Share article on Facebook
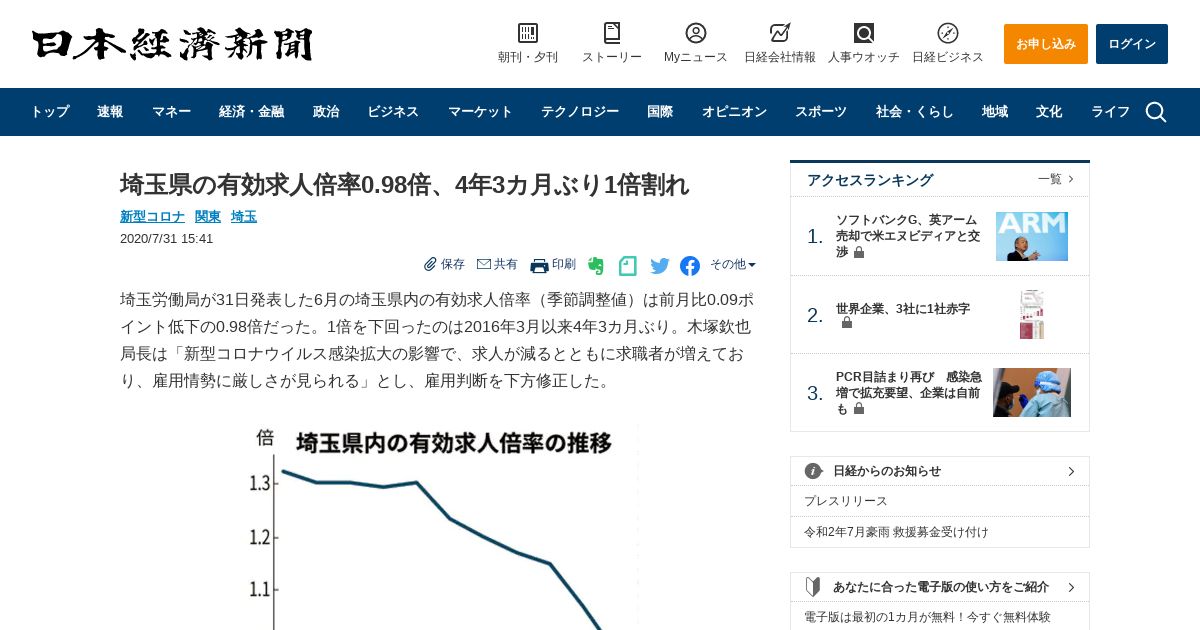The image size is (1200, 630). [690, 266]
